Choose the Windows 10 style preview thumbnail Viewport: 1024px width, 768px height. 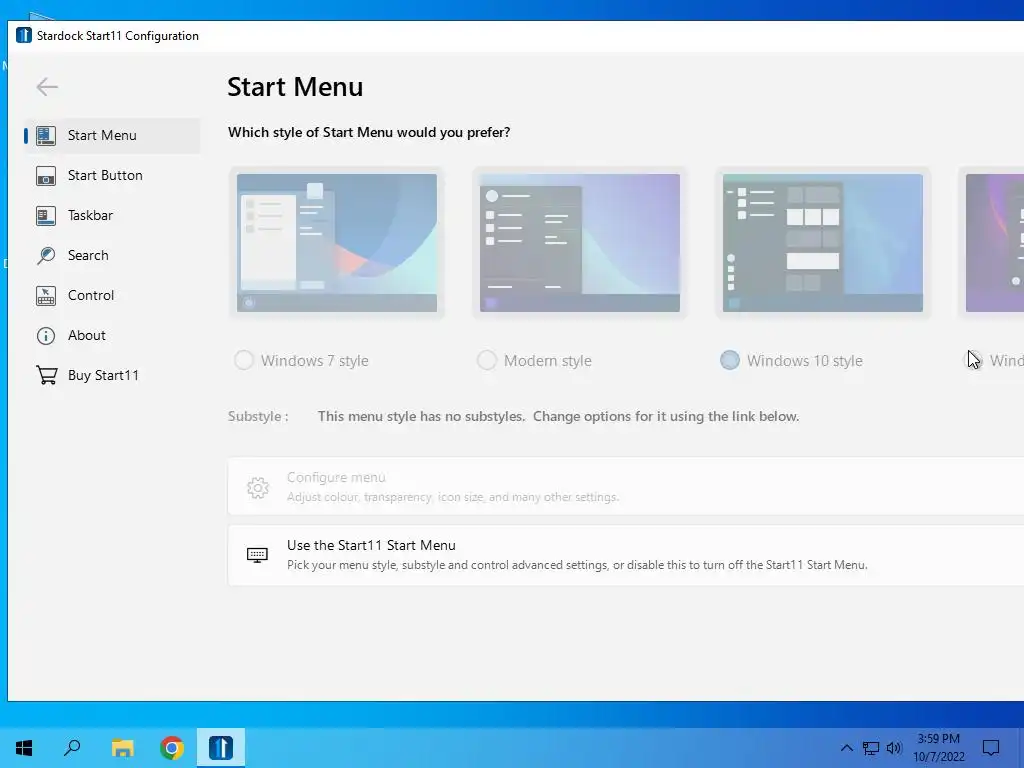coord(823,243)
